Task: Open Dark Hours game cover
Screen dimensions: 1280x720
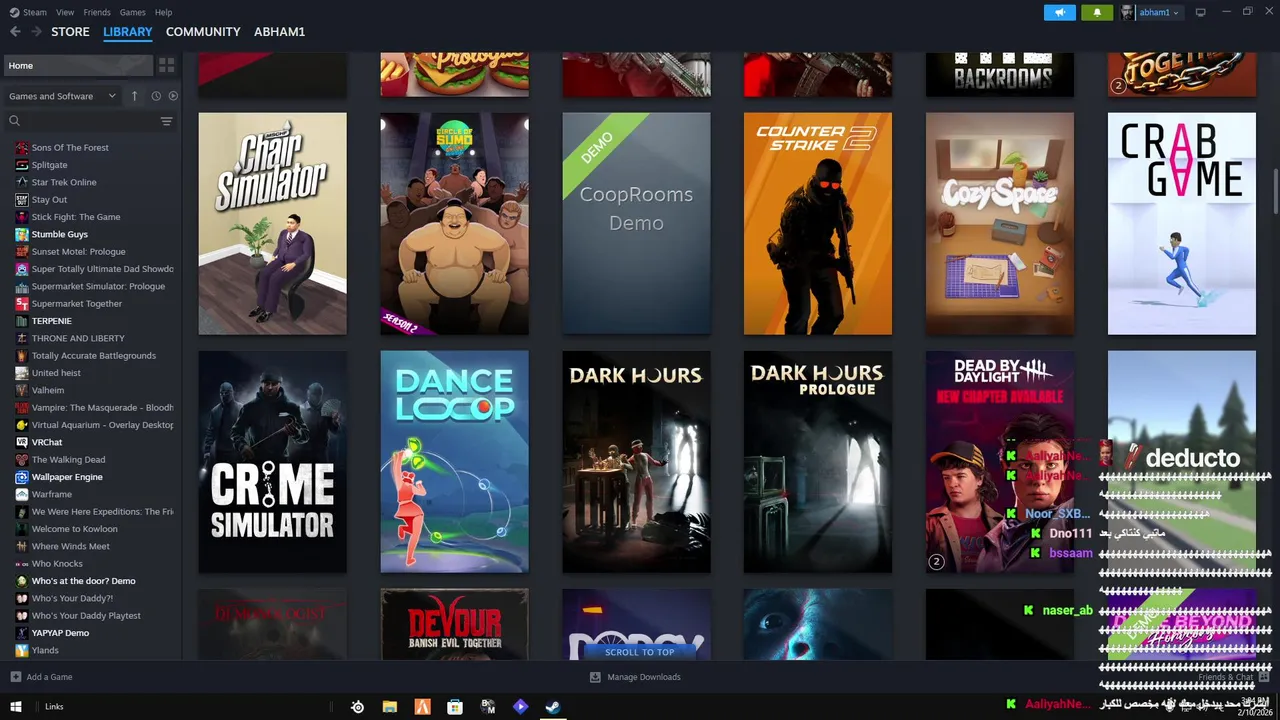Action: click(x=636, y=461)
